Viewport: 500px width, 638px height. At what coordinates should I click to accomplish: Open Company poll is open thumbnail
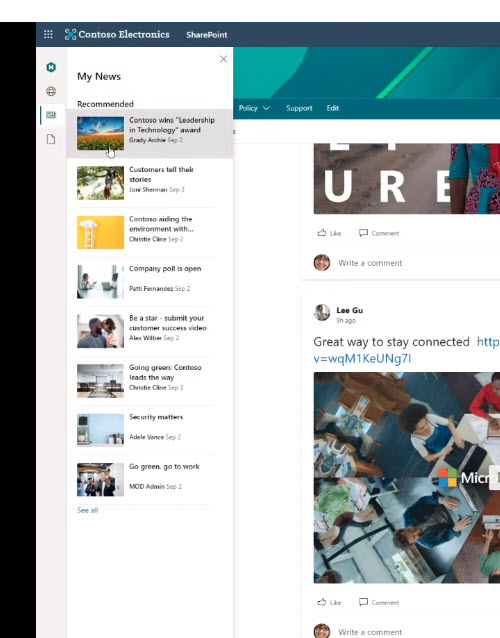[100, 282]
